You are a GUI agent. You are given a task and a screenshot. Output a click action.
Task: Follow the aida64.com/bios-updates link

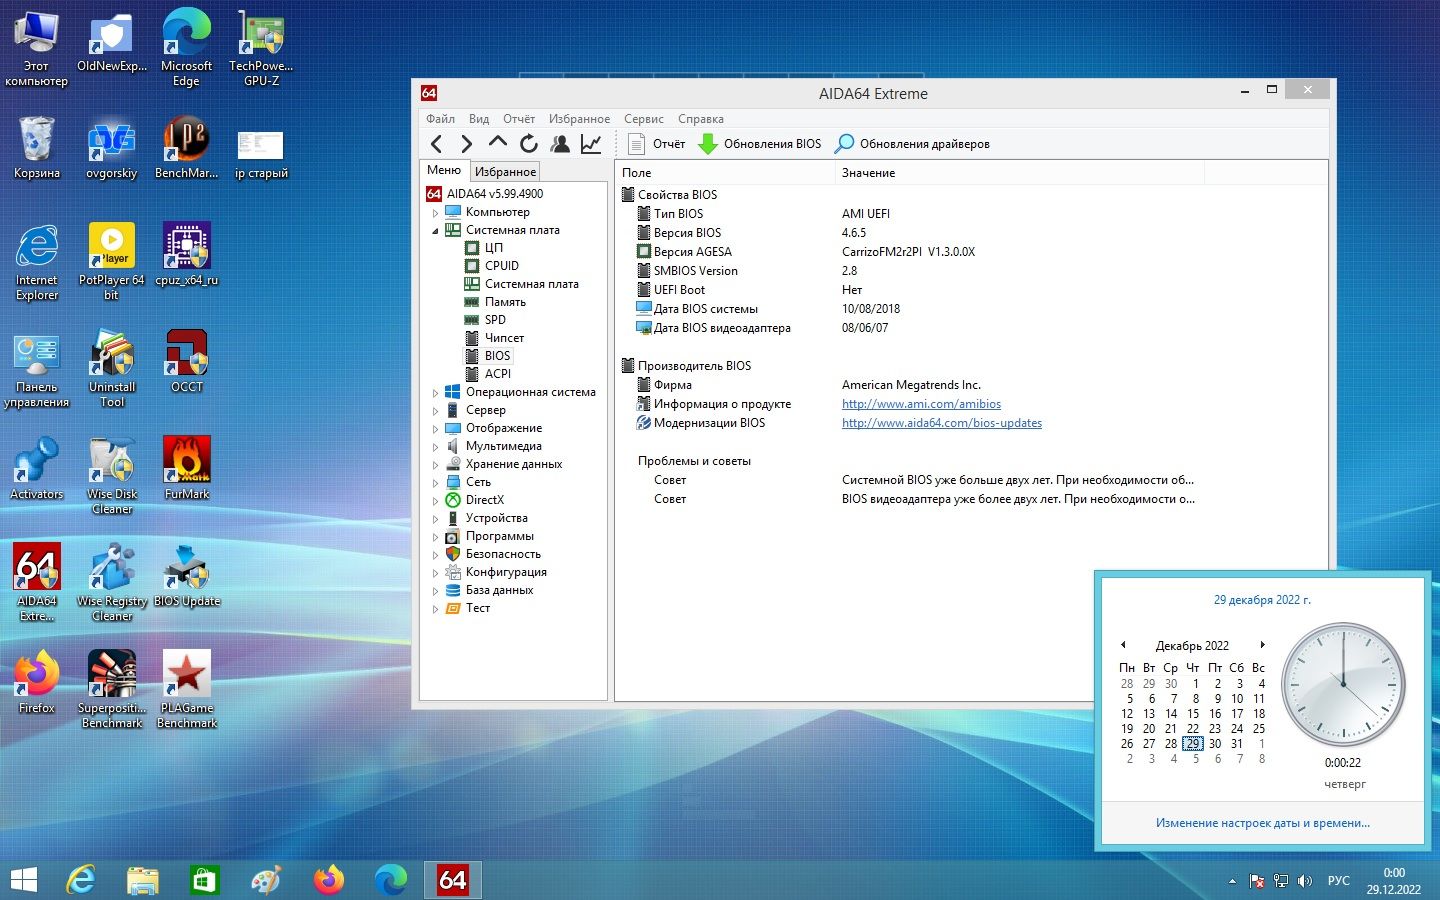(942, 423)
